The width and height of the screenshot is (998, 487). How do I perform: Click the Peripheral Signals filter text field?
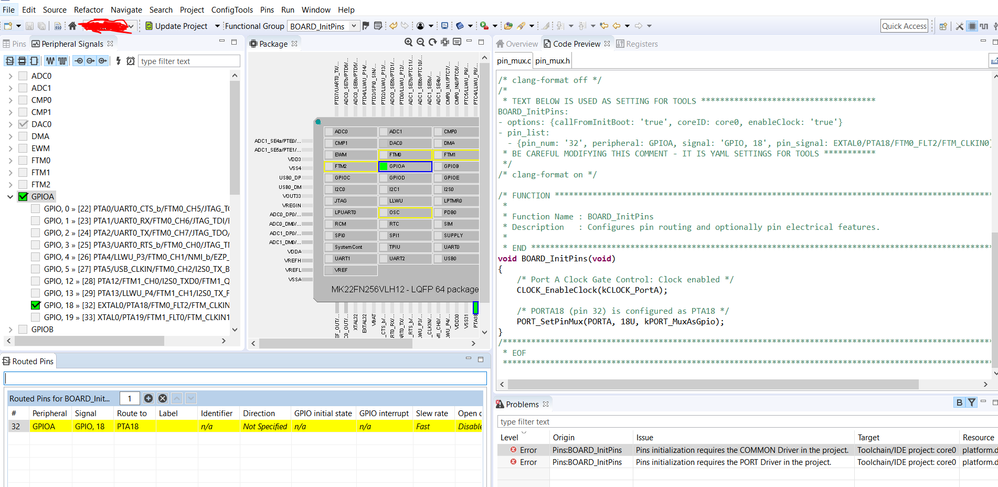tap(189, 61)
